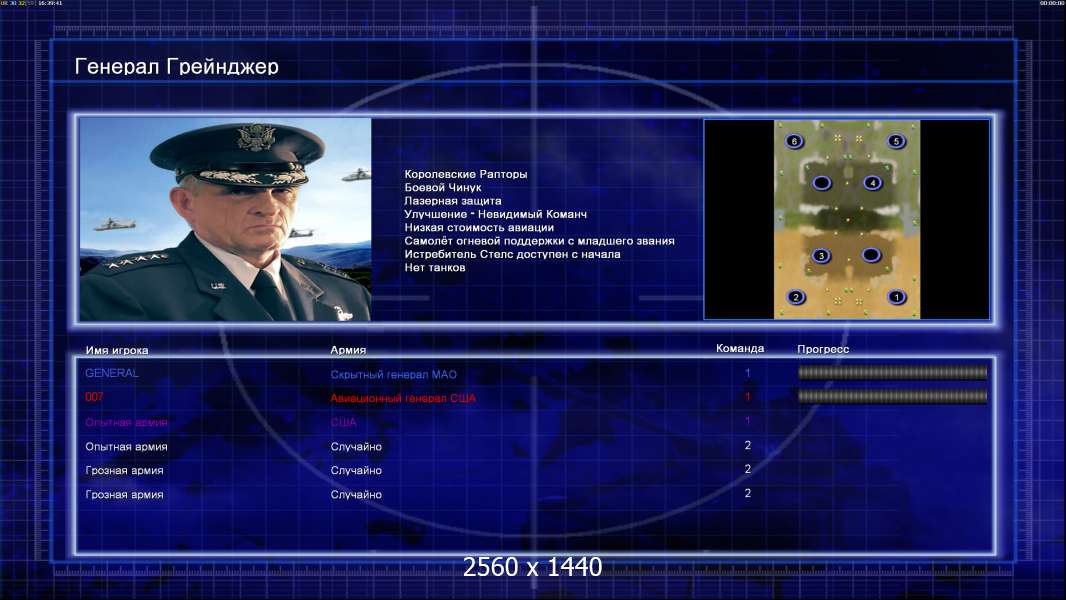Click 'Низкая стоимость авиации' line
The image size is (1066, 600).
(479, 228)
